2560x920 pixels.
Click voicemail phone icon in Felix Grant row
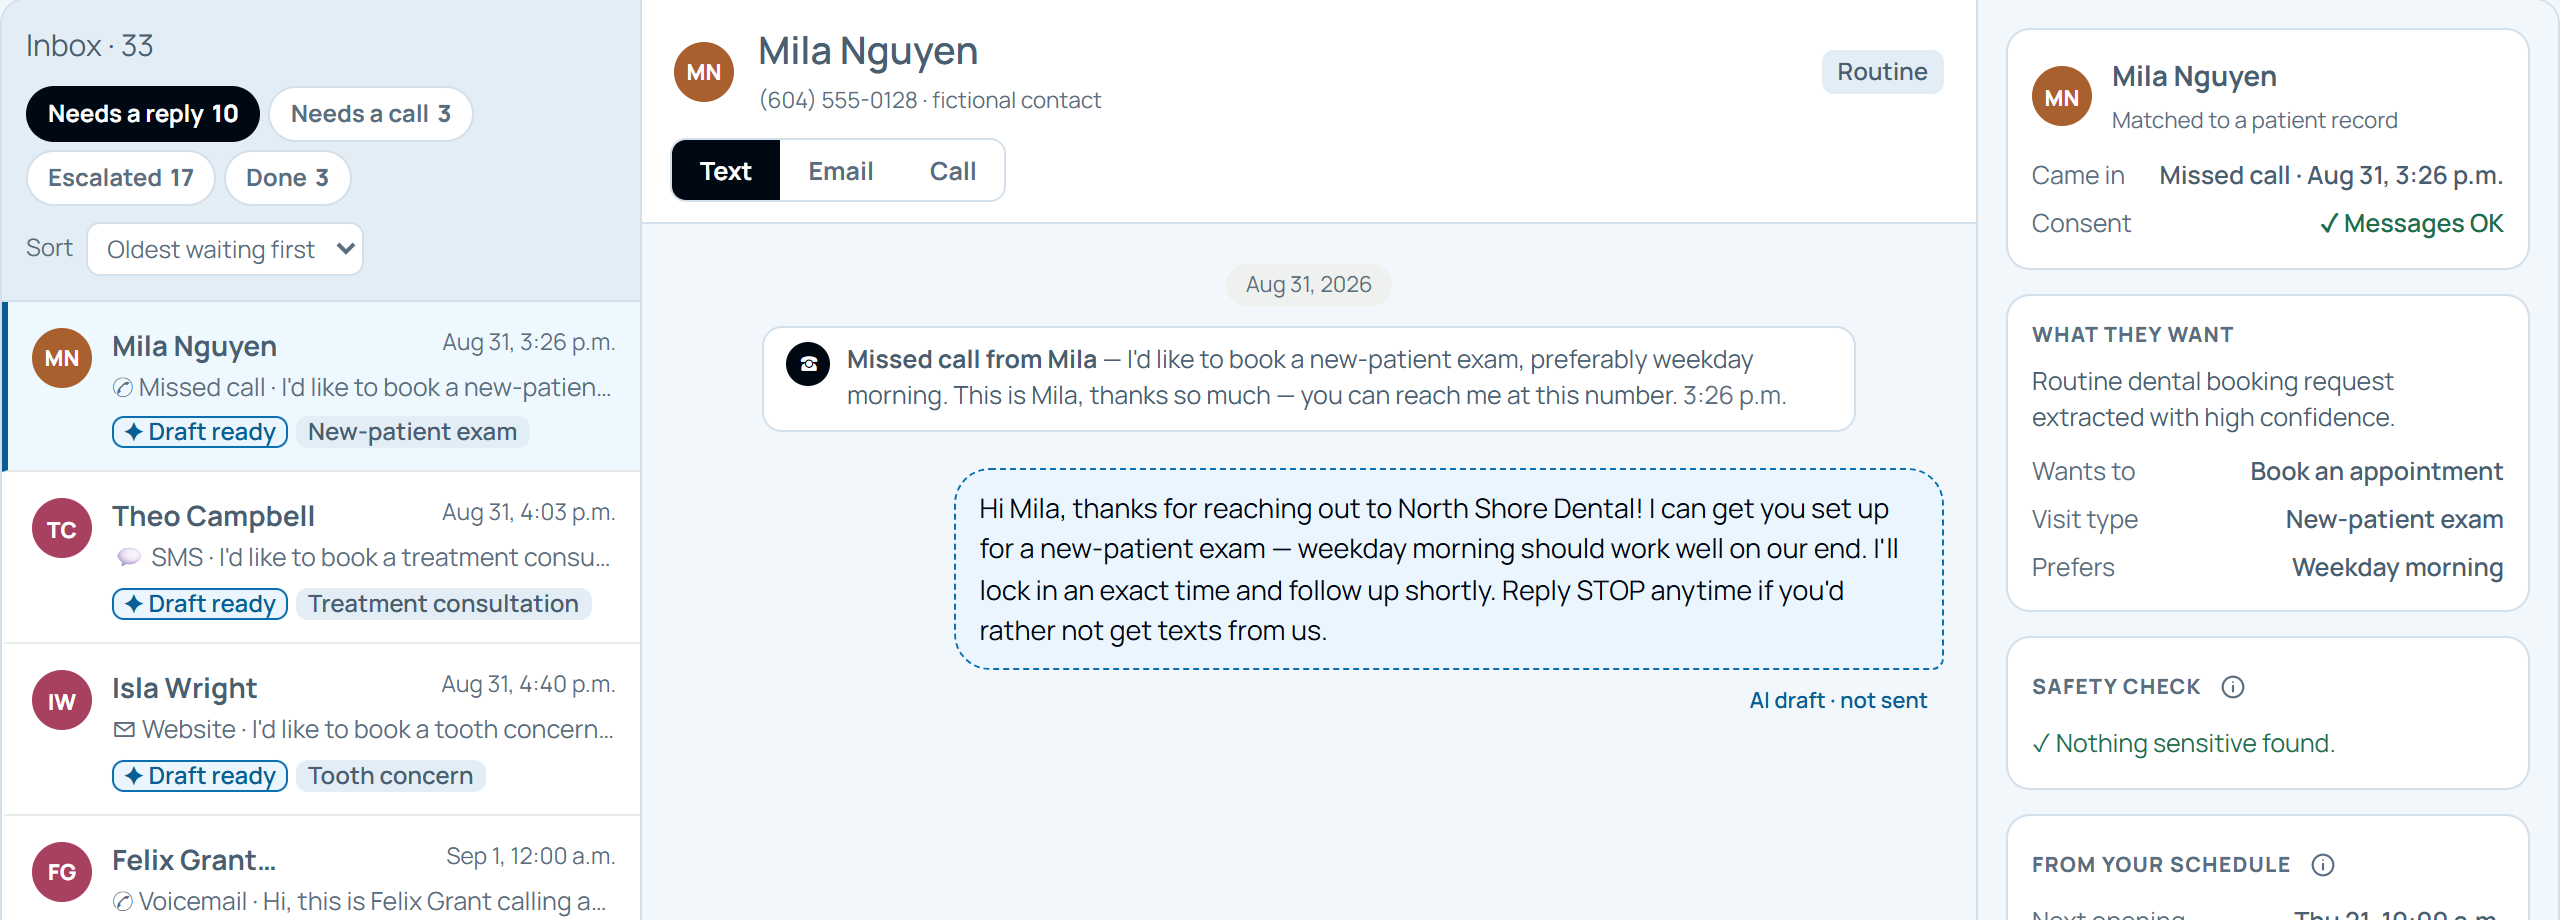(x=123, y=902)
